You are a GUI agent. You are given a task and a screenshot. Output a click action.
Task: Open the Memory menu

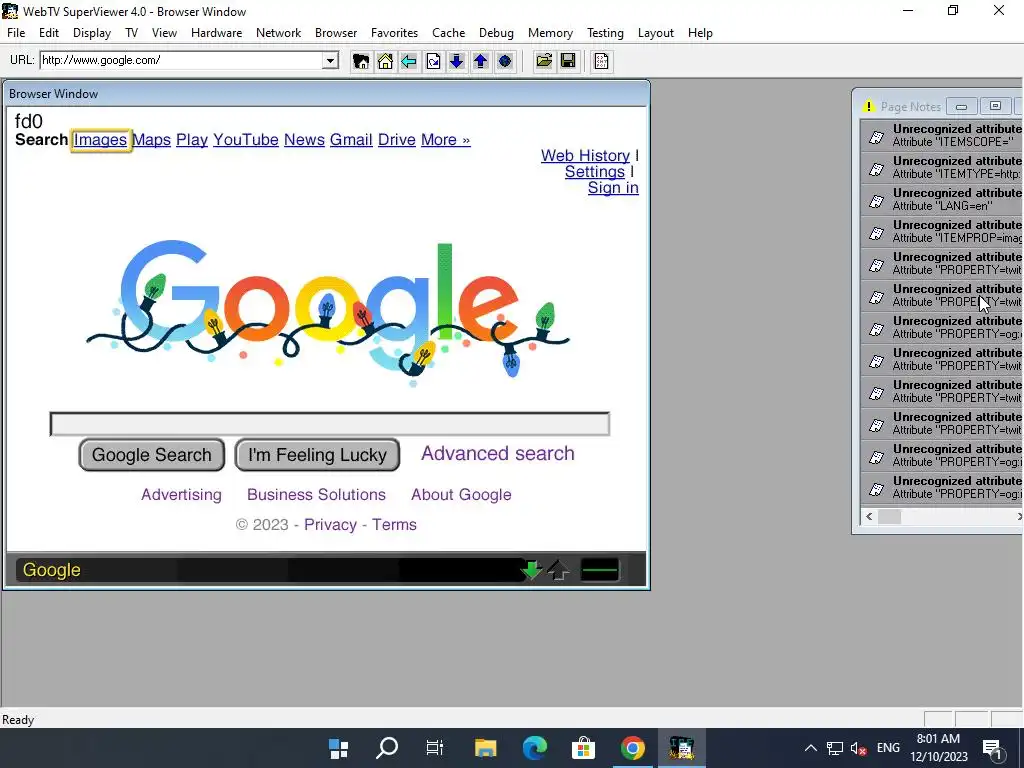[x=550, y=33]
